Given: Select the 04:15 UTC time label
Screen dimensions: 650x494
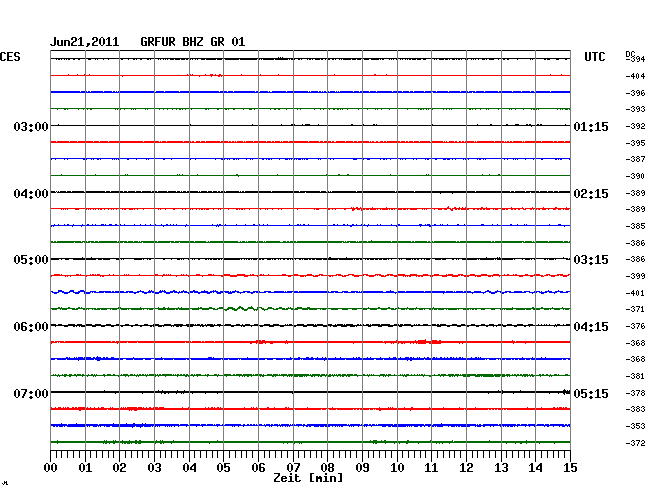Looking at the screenshot, I should coord(591,327).
